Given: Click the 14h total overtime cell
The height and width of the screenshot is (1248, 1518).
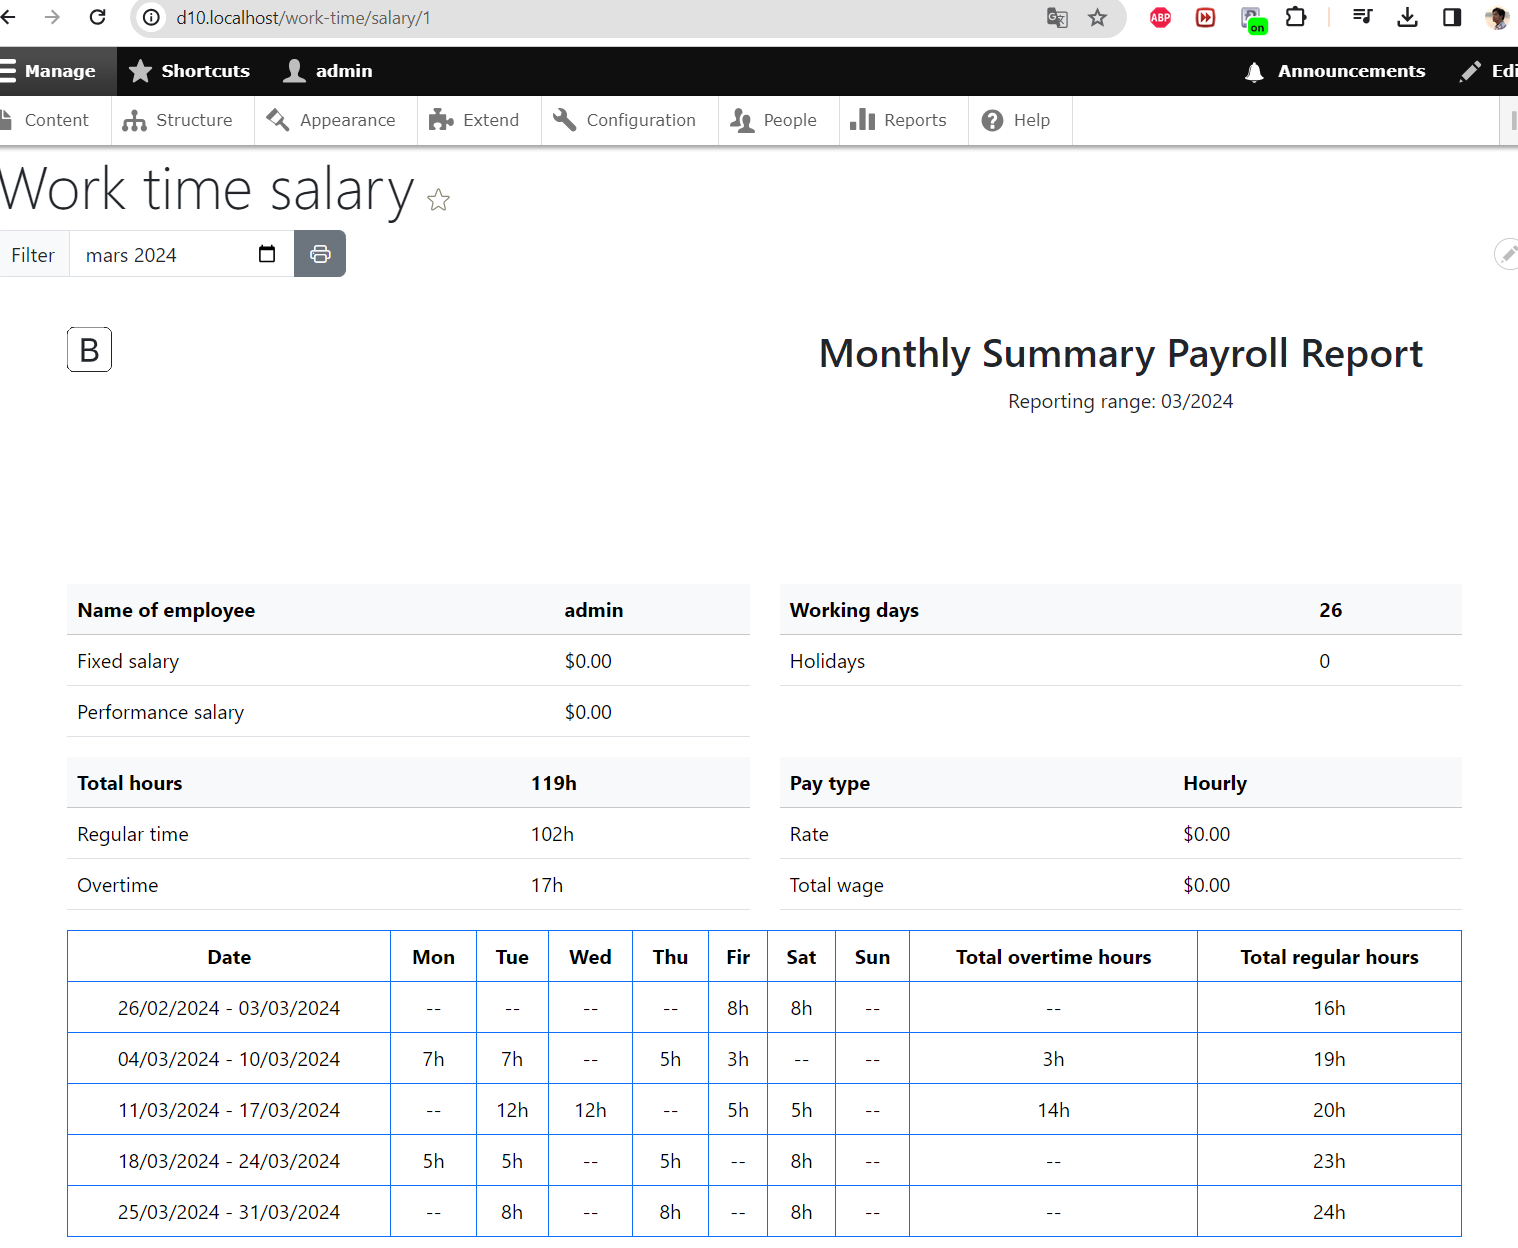Looking at the screenshot, I should click(x=1053, y=1110).
